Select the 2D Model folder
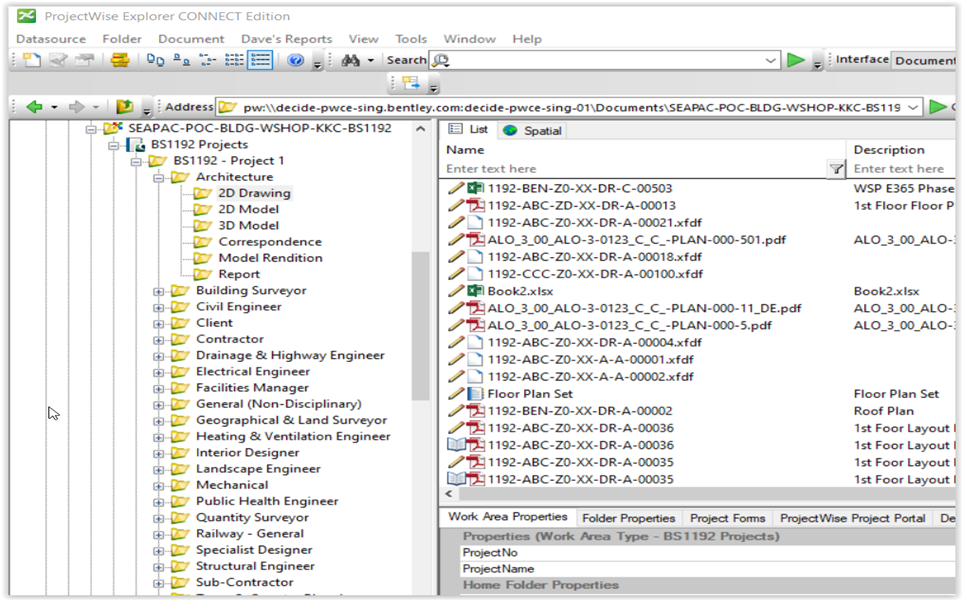This screenshot has width=963, height=601. 248,209
